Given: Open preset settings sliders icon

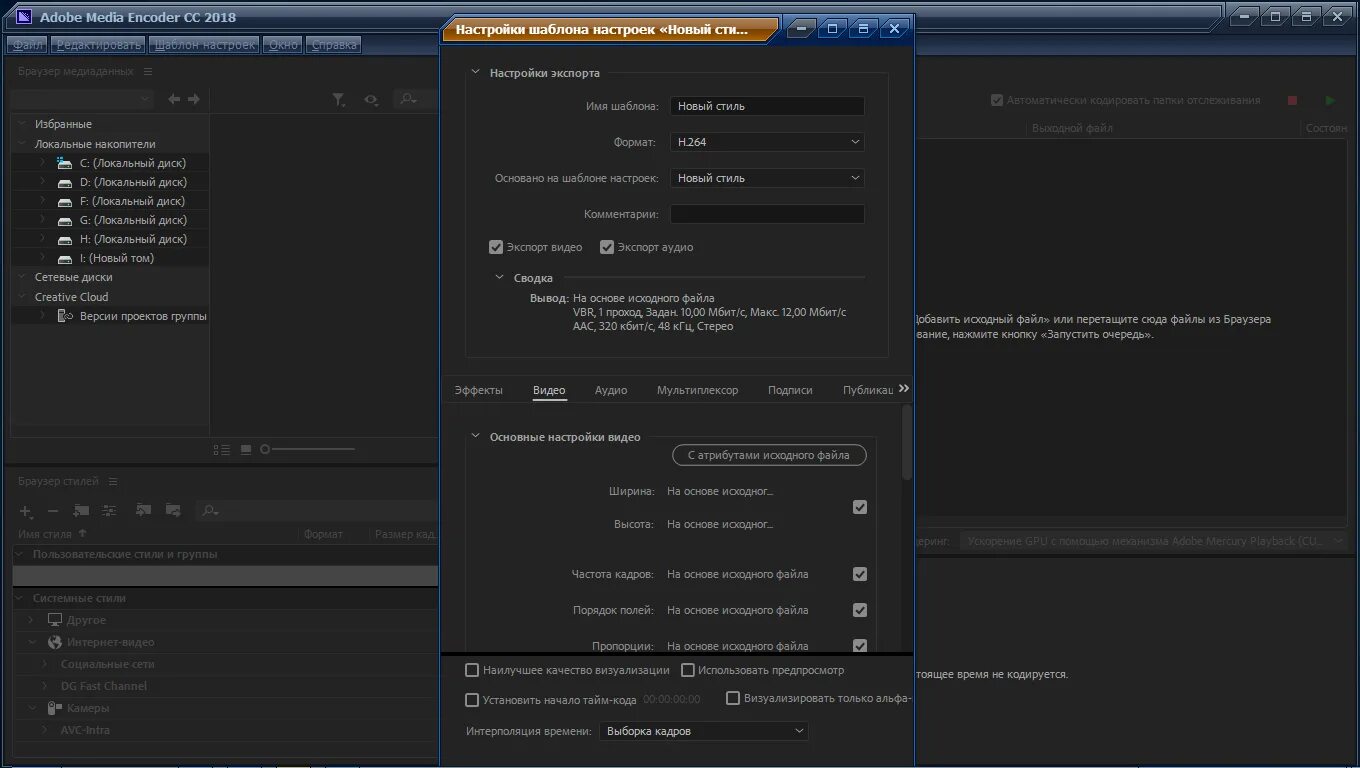Looking at the screenshot, I should 109,511.
